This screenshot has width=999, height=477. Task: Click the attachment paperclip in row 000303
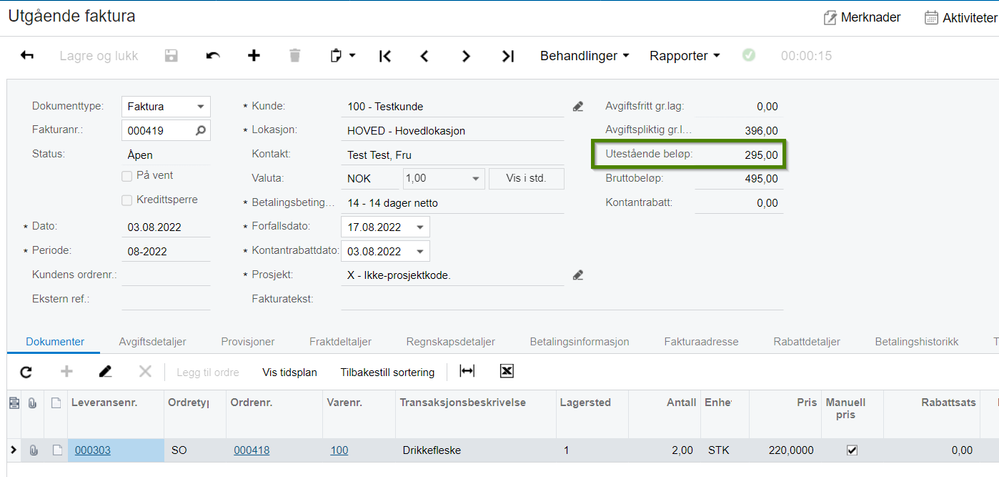click(33, 450)
